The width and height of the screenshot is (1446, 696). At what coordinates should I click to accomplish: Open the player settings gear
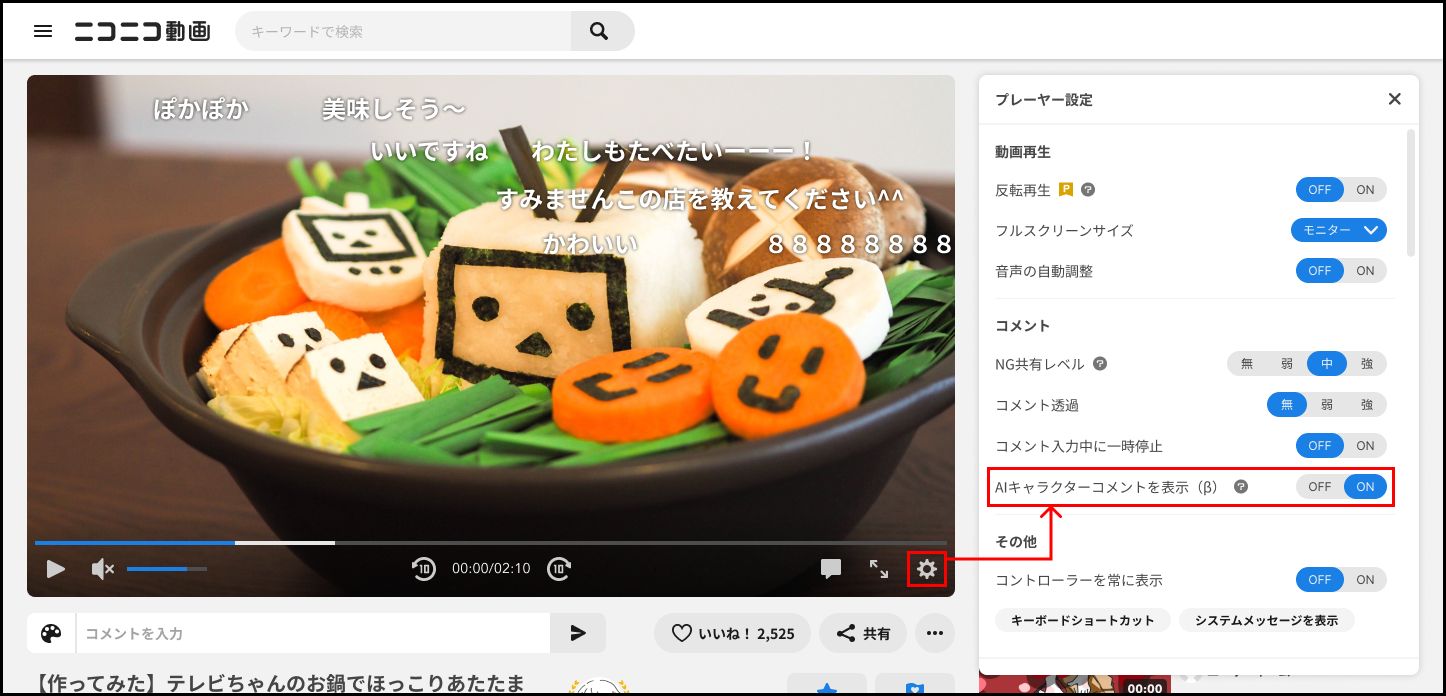tap(927, 569)
